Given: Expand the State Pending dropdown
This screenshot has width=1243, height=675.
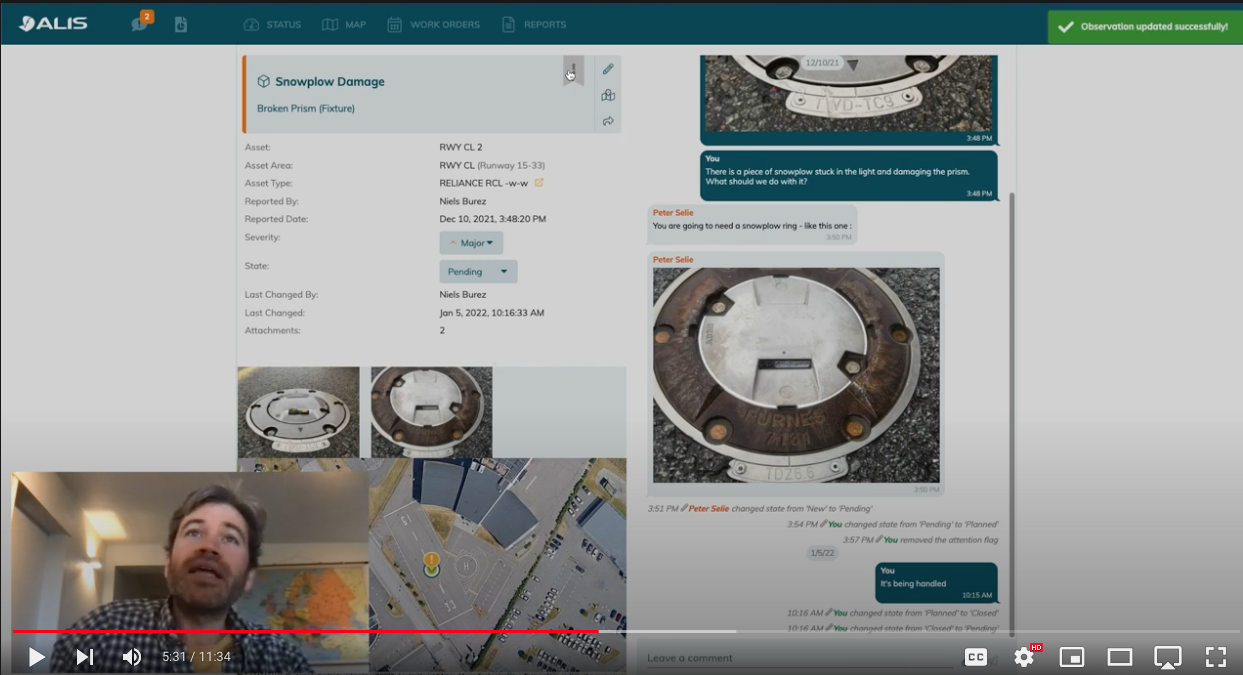Looking at the screenshot, I should (x=478, y=271).
